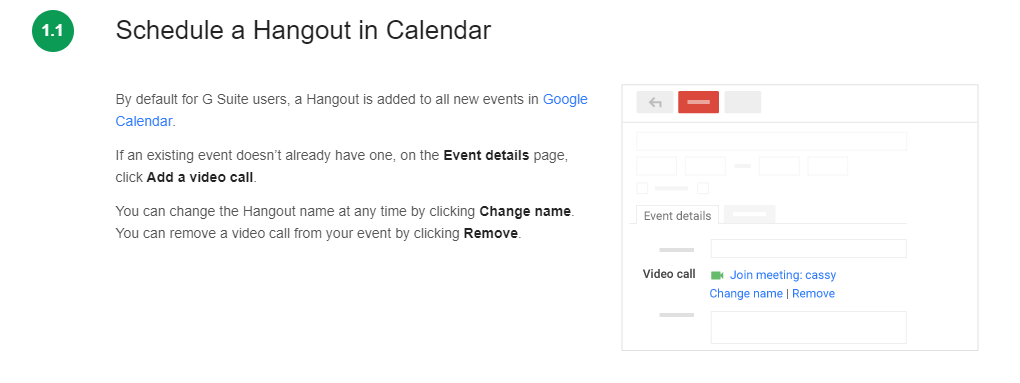Click the Change name link
Viewport: 1020px width, 383px height.
745,293
